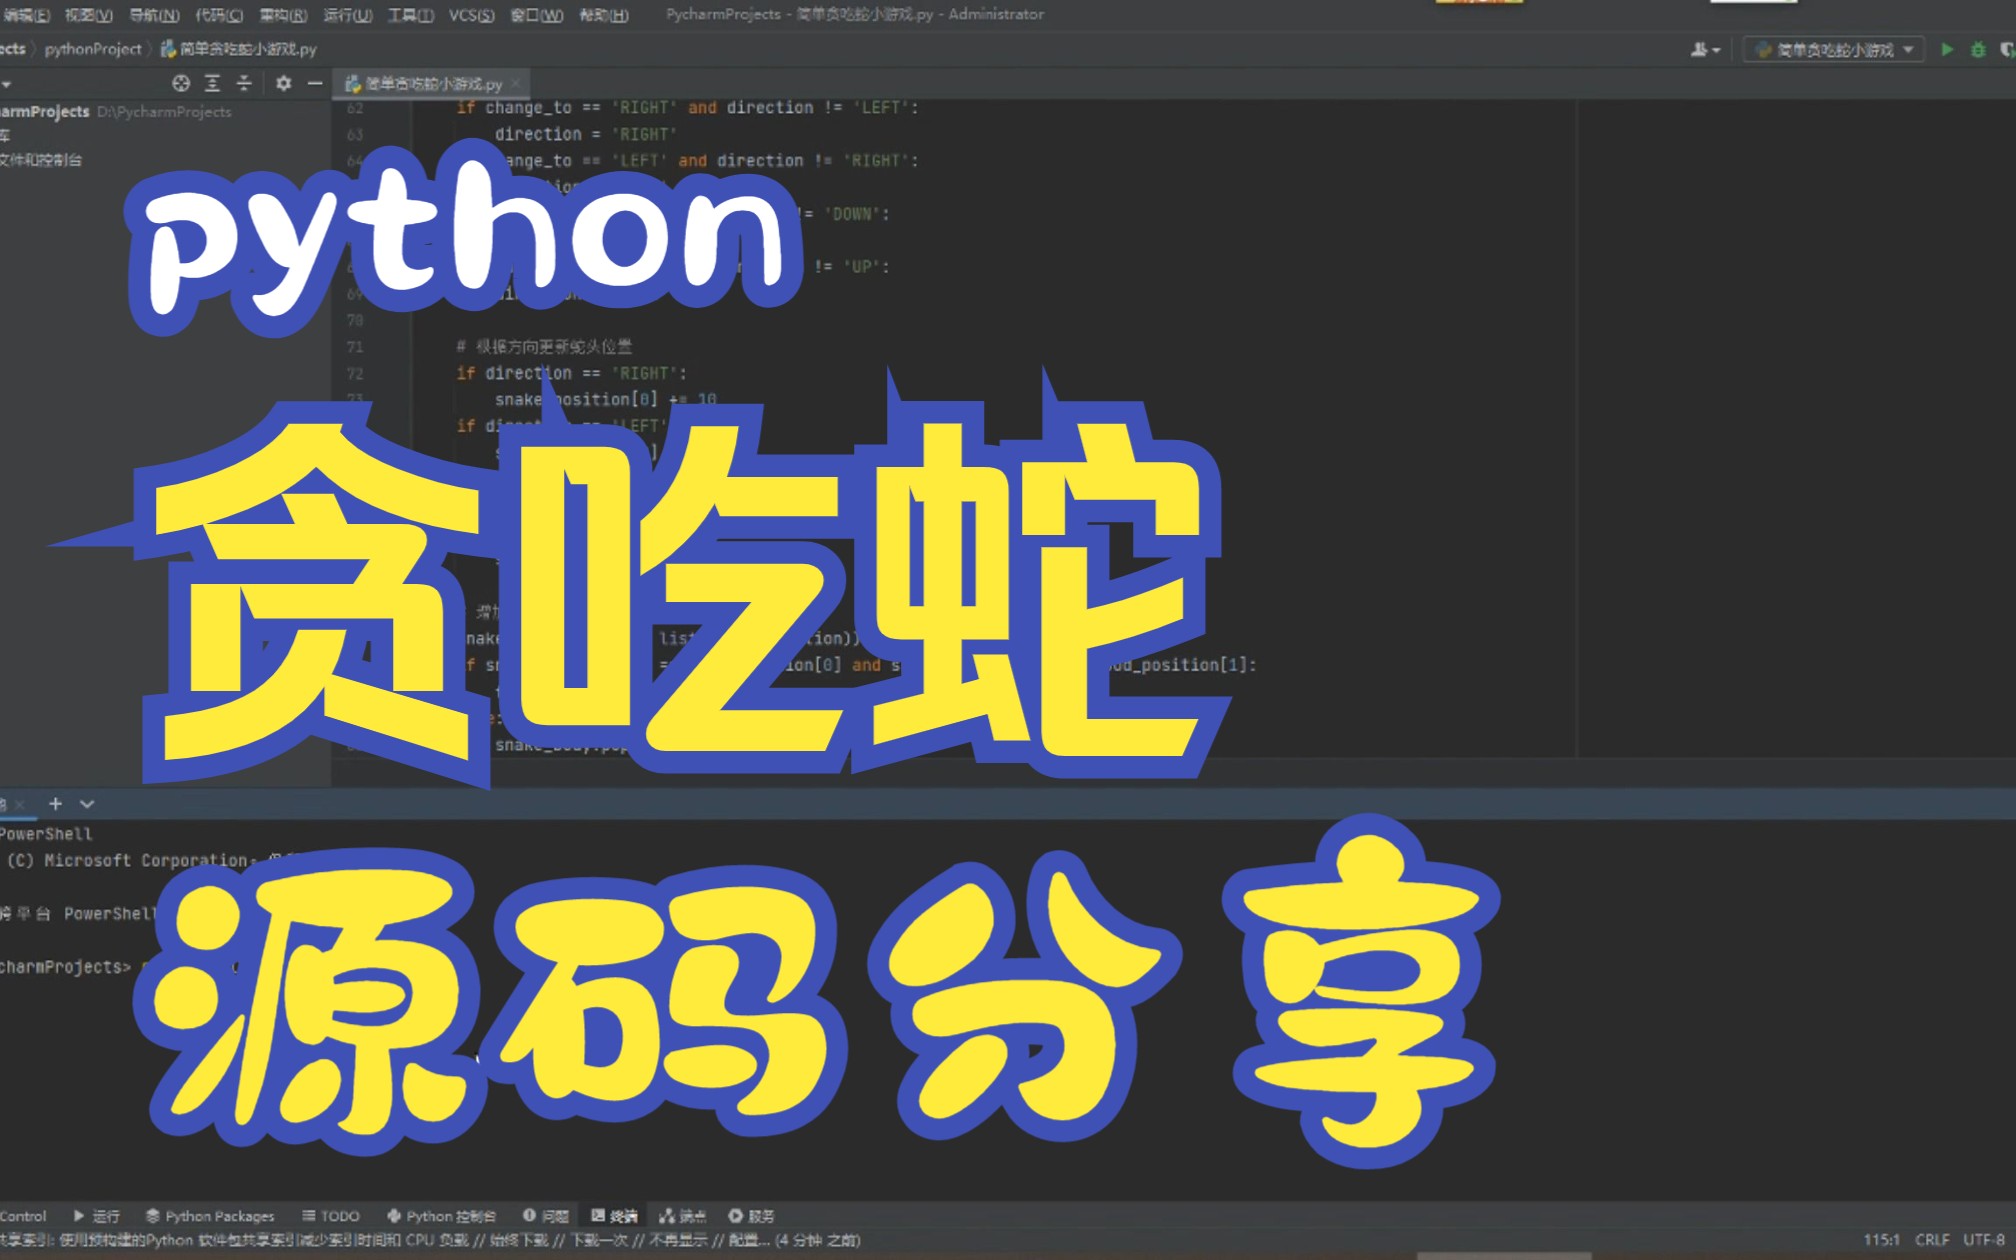Toggle the 终端 tool window
2016x1260 pixels.
[x=614, y=1216]
